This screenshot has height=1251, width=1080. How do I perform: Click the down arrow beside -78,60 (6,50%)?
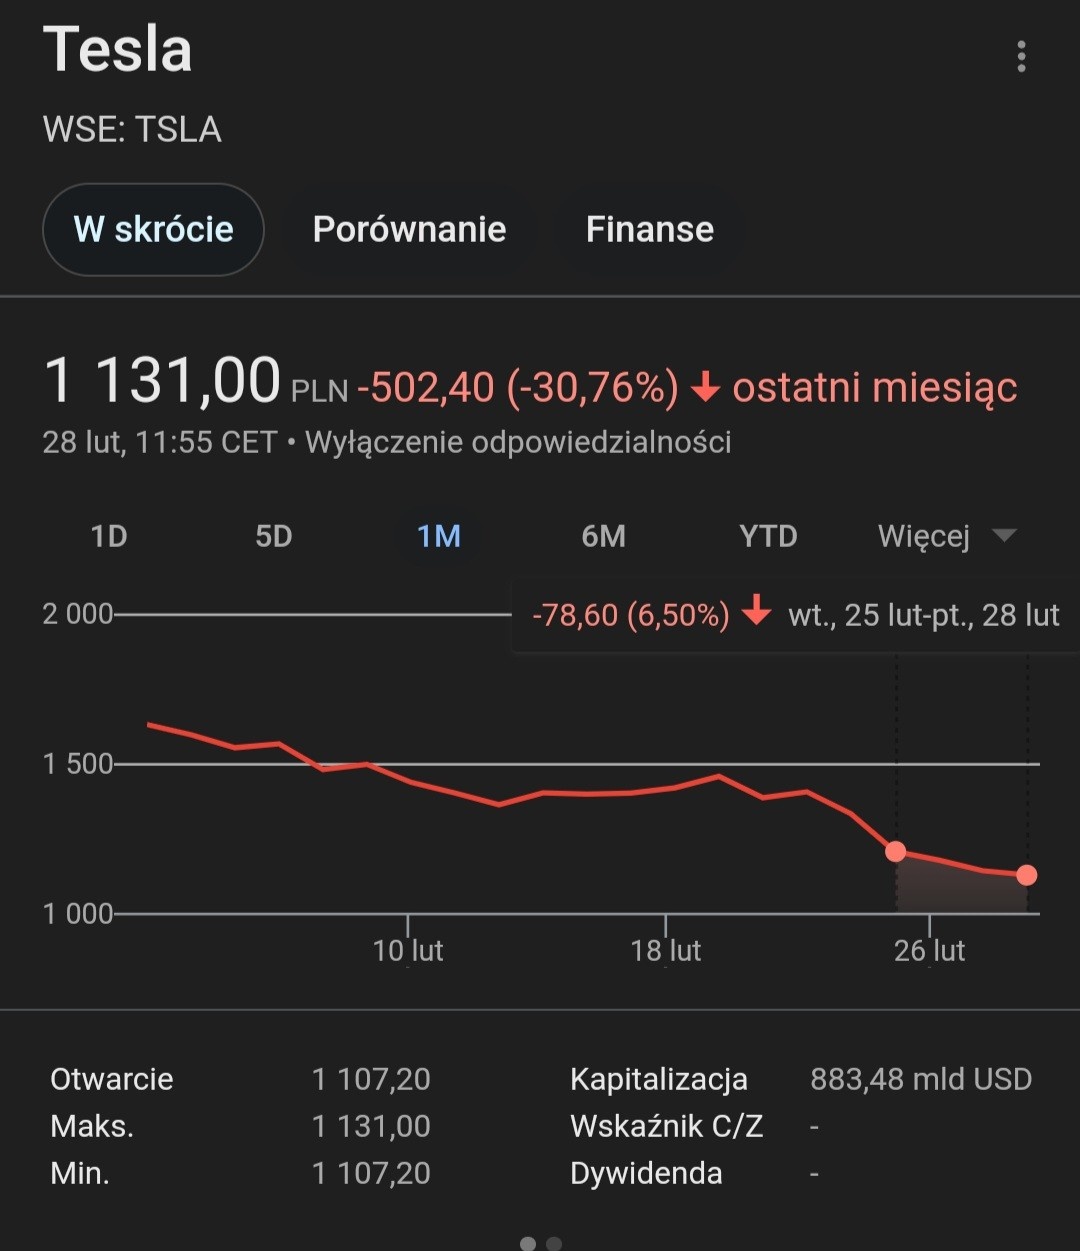757,614
